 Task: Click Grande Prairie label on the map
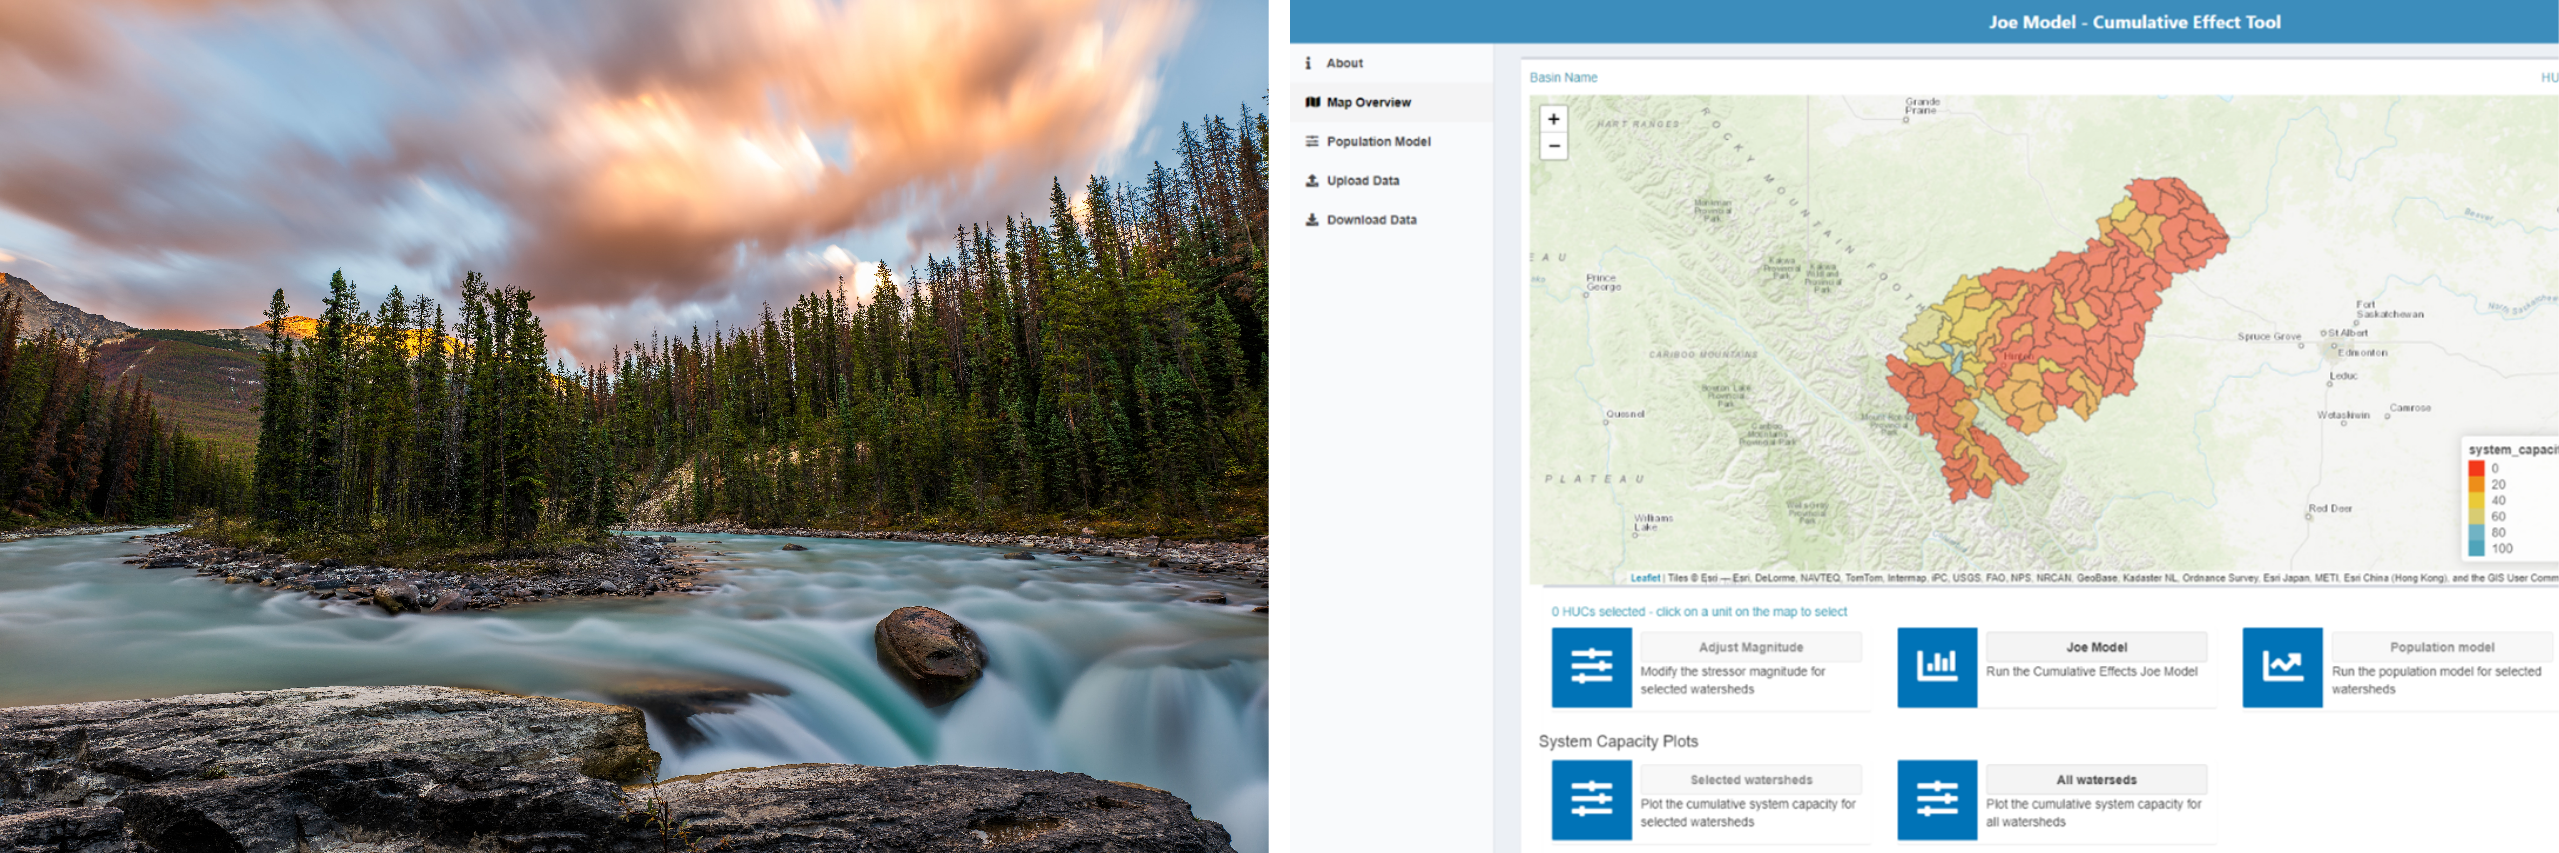(x=1922, y=106)
